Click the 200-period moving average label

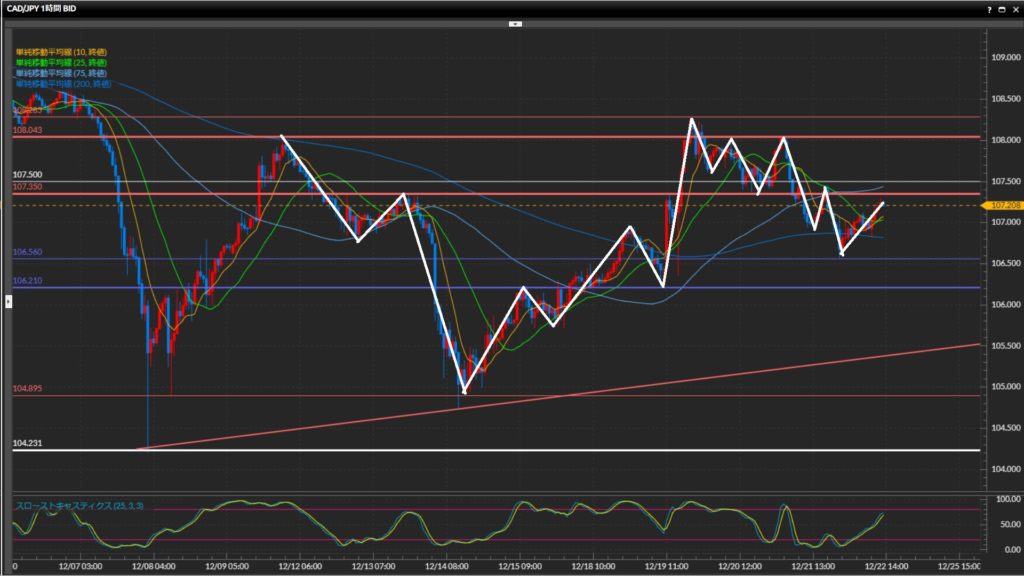(x=62, y=84)
